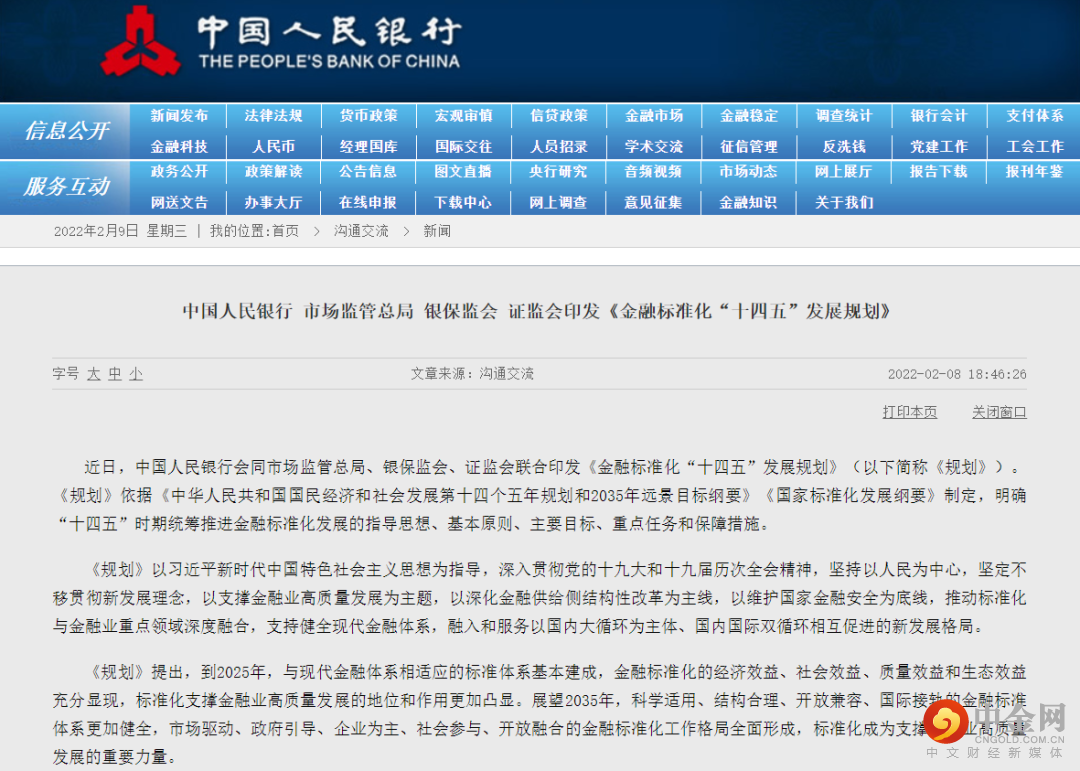Click 新闻 in the breadcrumb
Image resolution: width=1080 pixels, height=771 pixels.
pyautogui.click(x=437, y=232)
